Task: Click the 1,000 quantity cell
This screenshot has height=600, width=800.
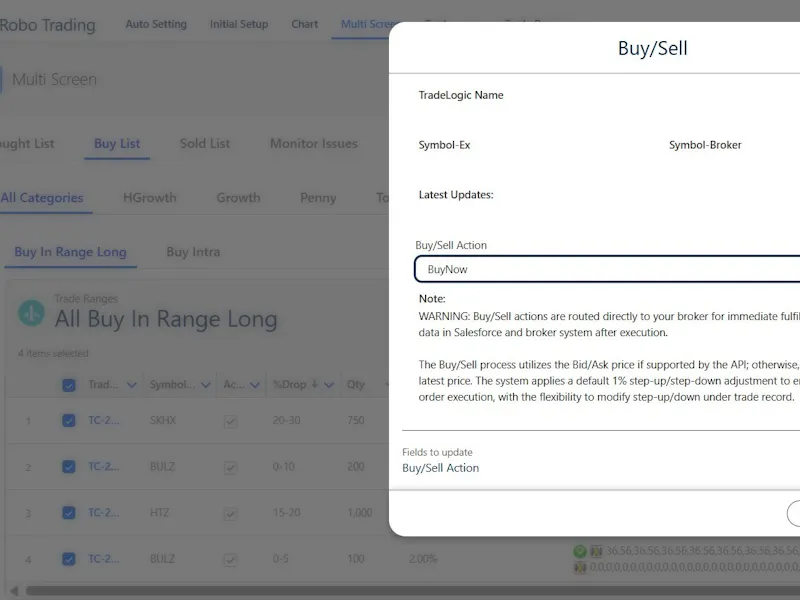Action: click(x=360, y=512)
